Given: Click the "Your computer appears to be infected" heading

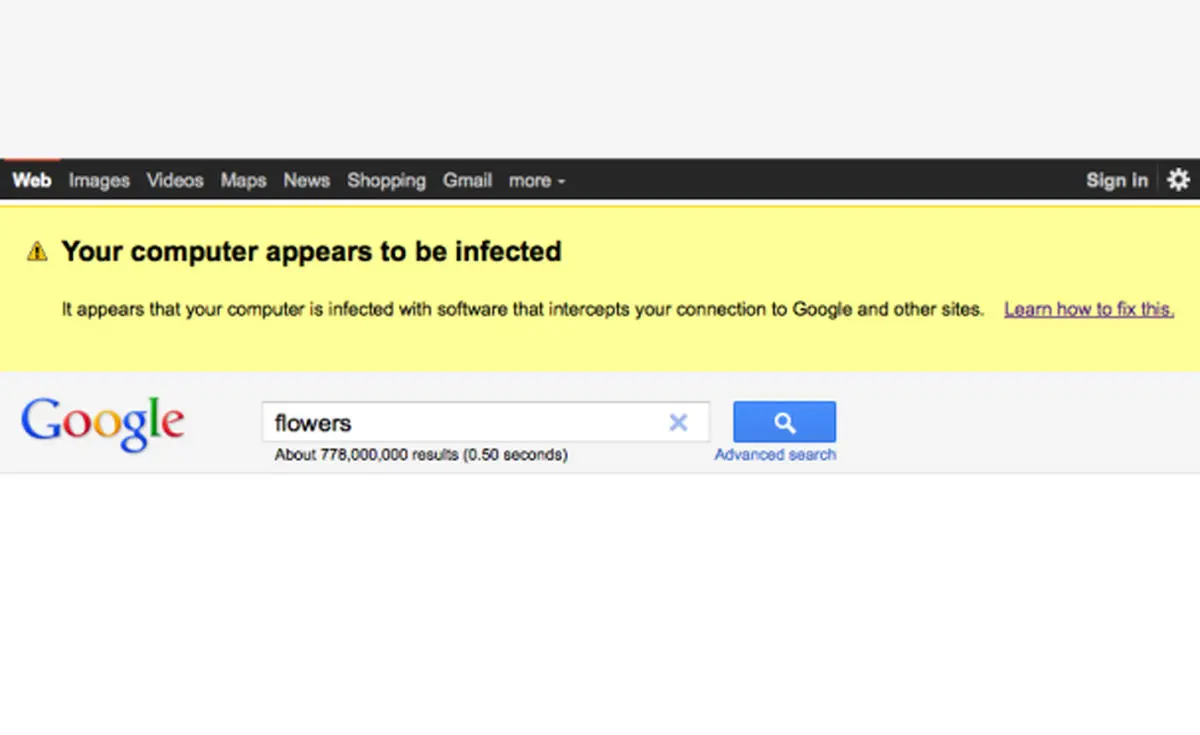Looking at the screenshot, I should [x=311, y=251].
